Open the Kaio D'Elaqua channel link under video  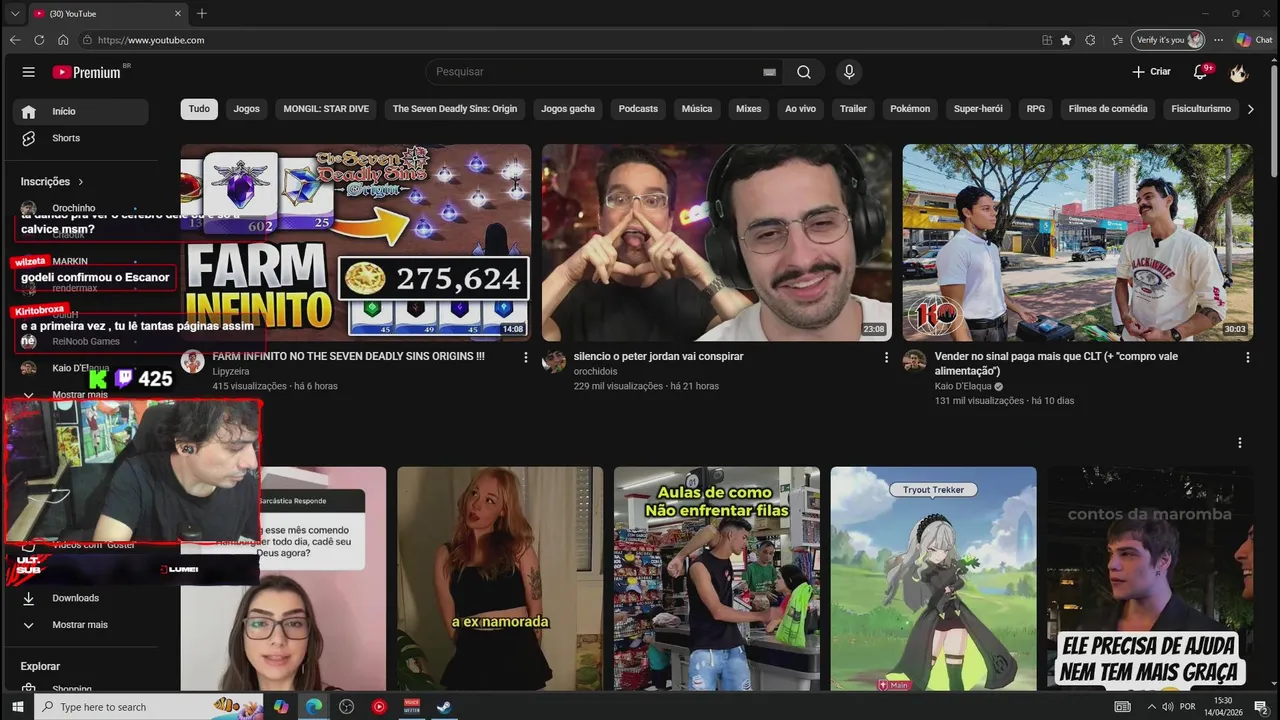tap(963, 386)
